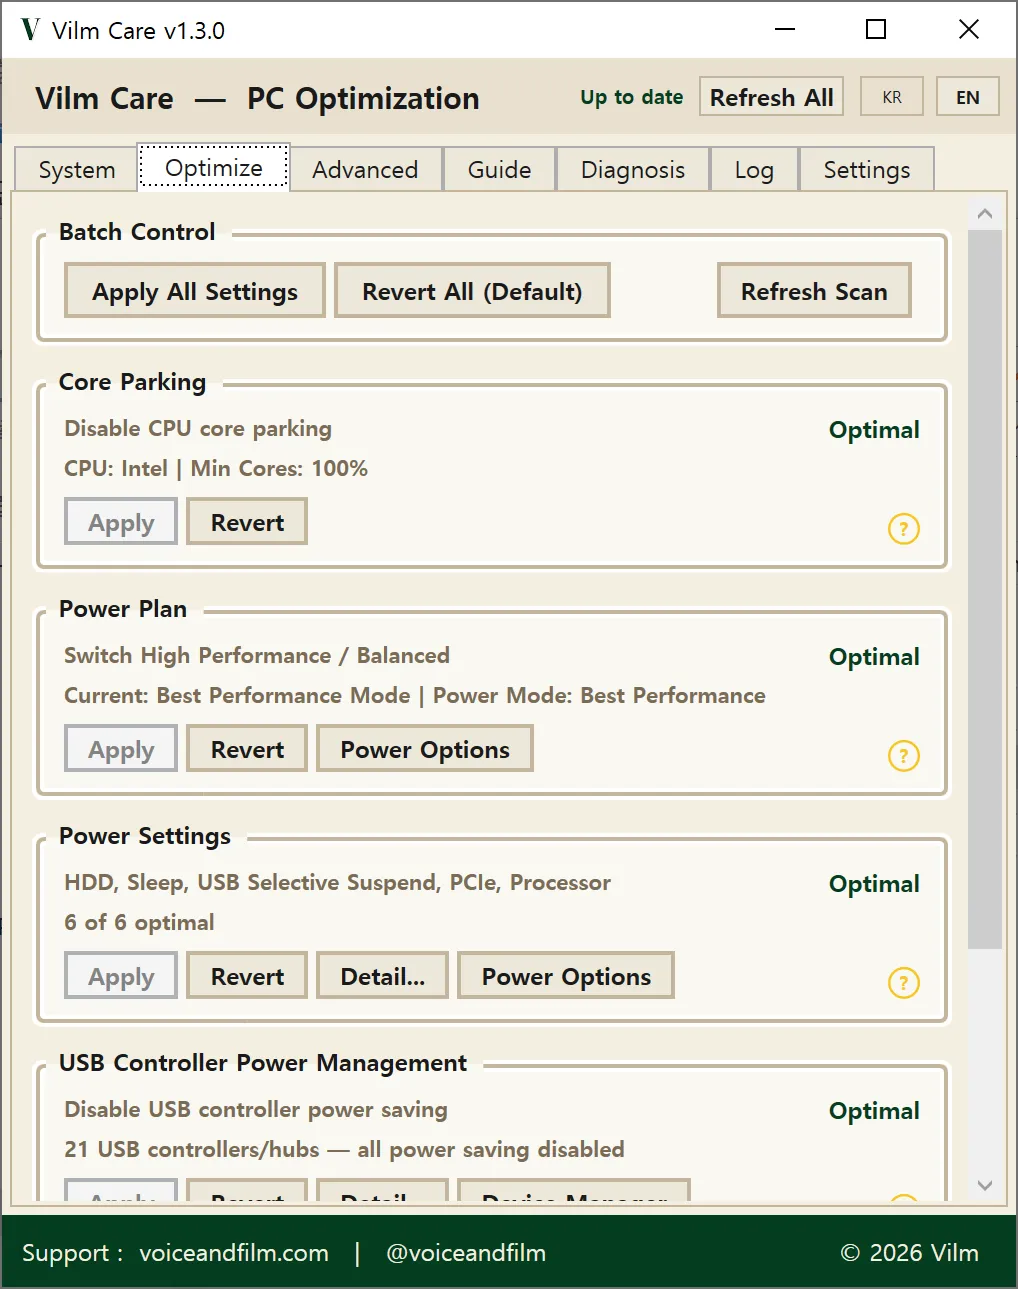Open the Settings tab
The width and height of the screenshot is (1018, 1289).
(x=867, y=170)
